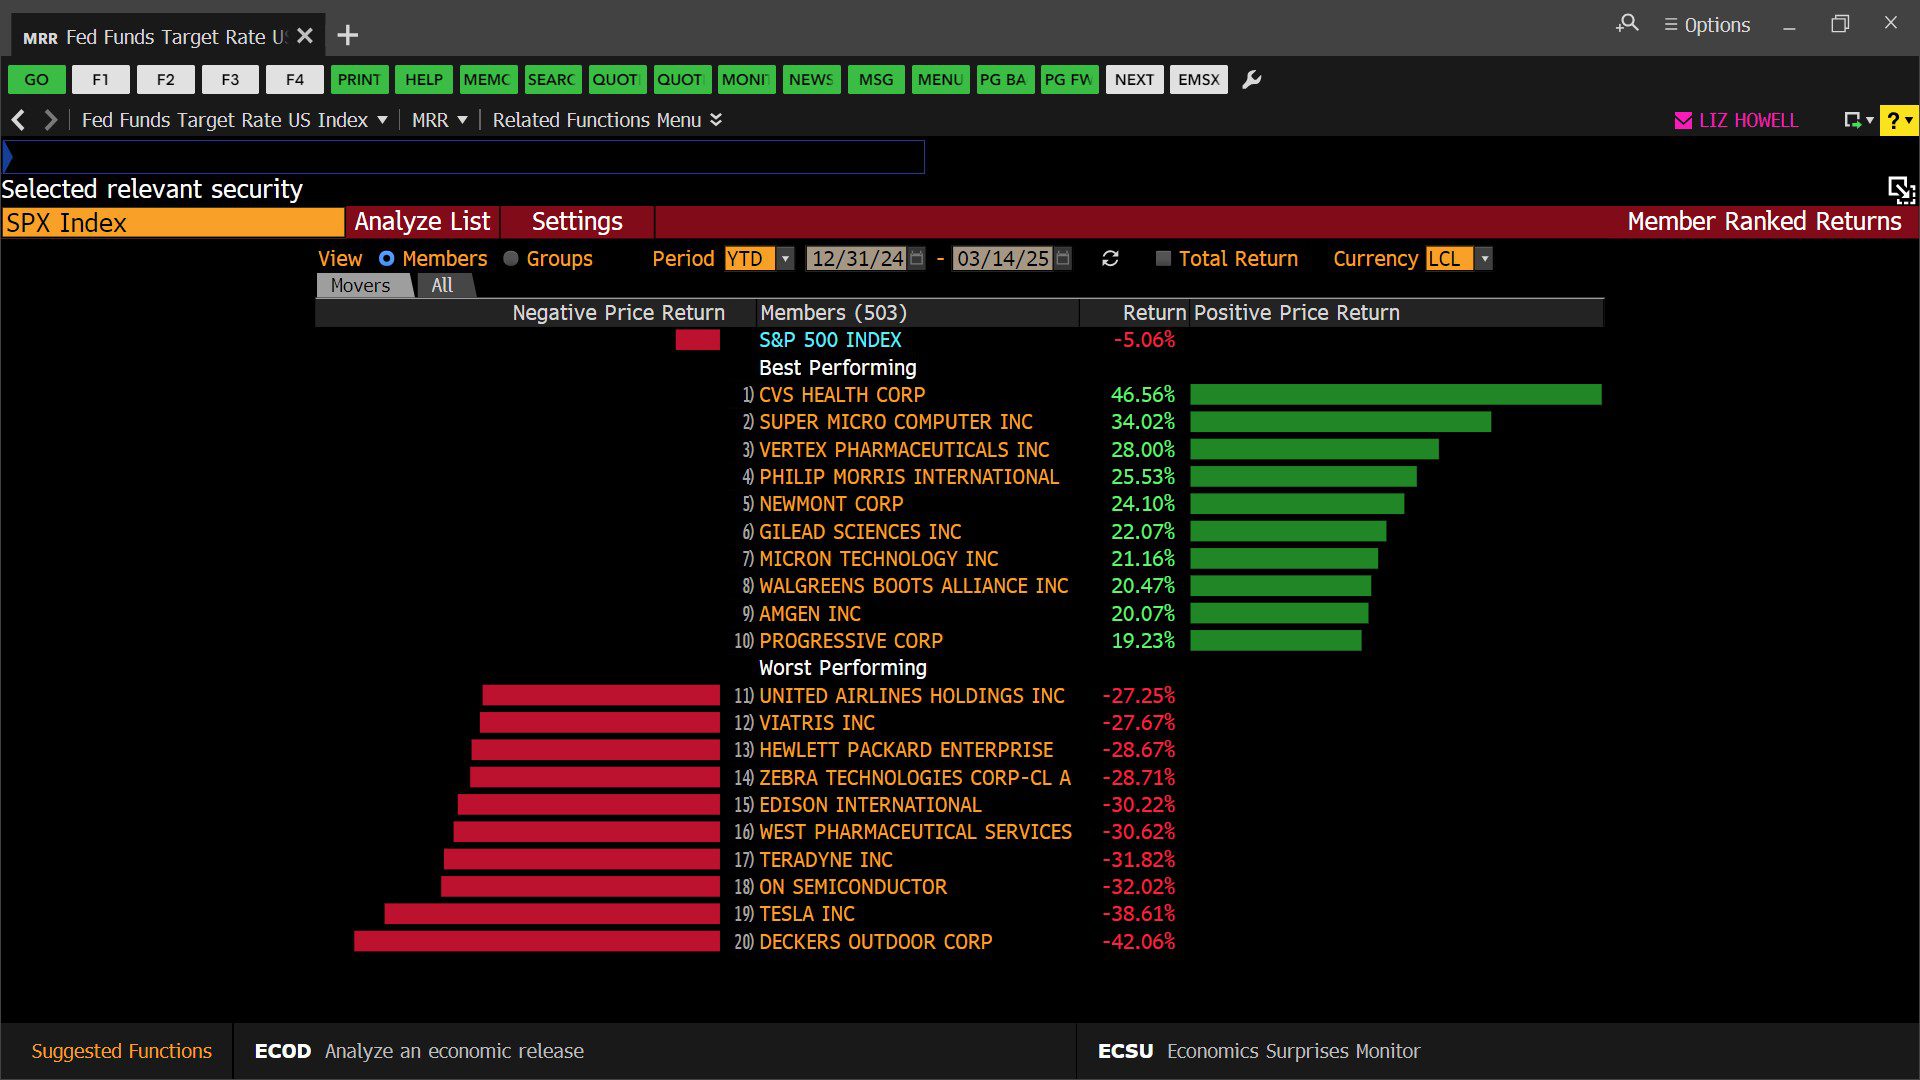
Task: Switch to the All tab
Action: coord(442,286)
